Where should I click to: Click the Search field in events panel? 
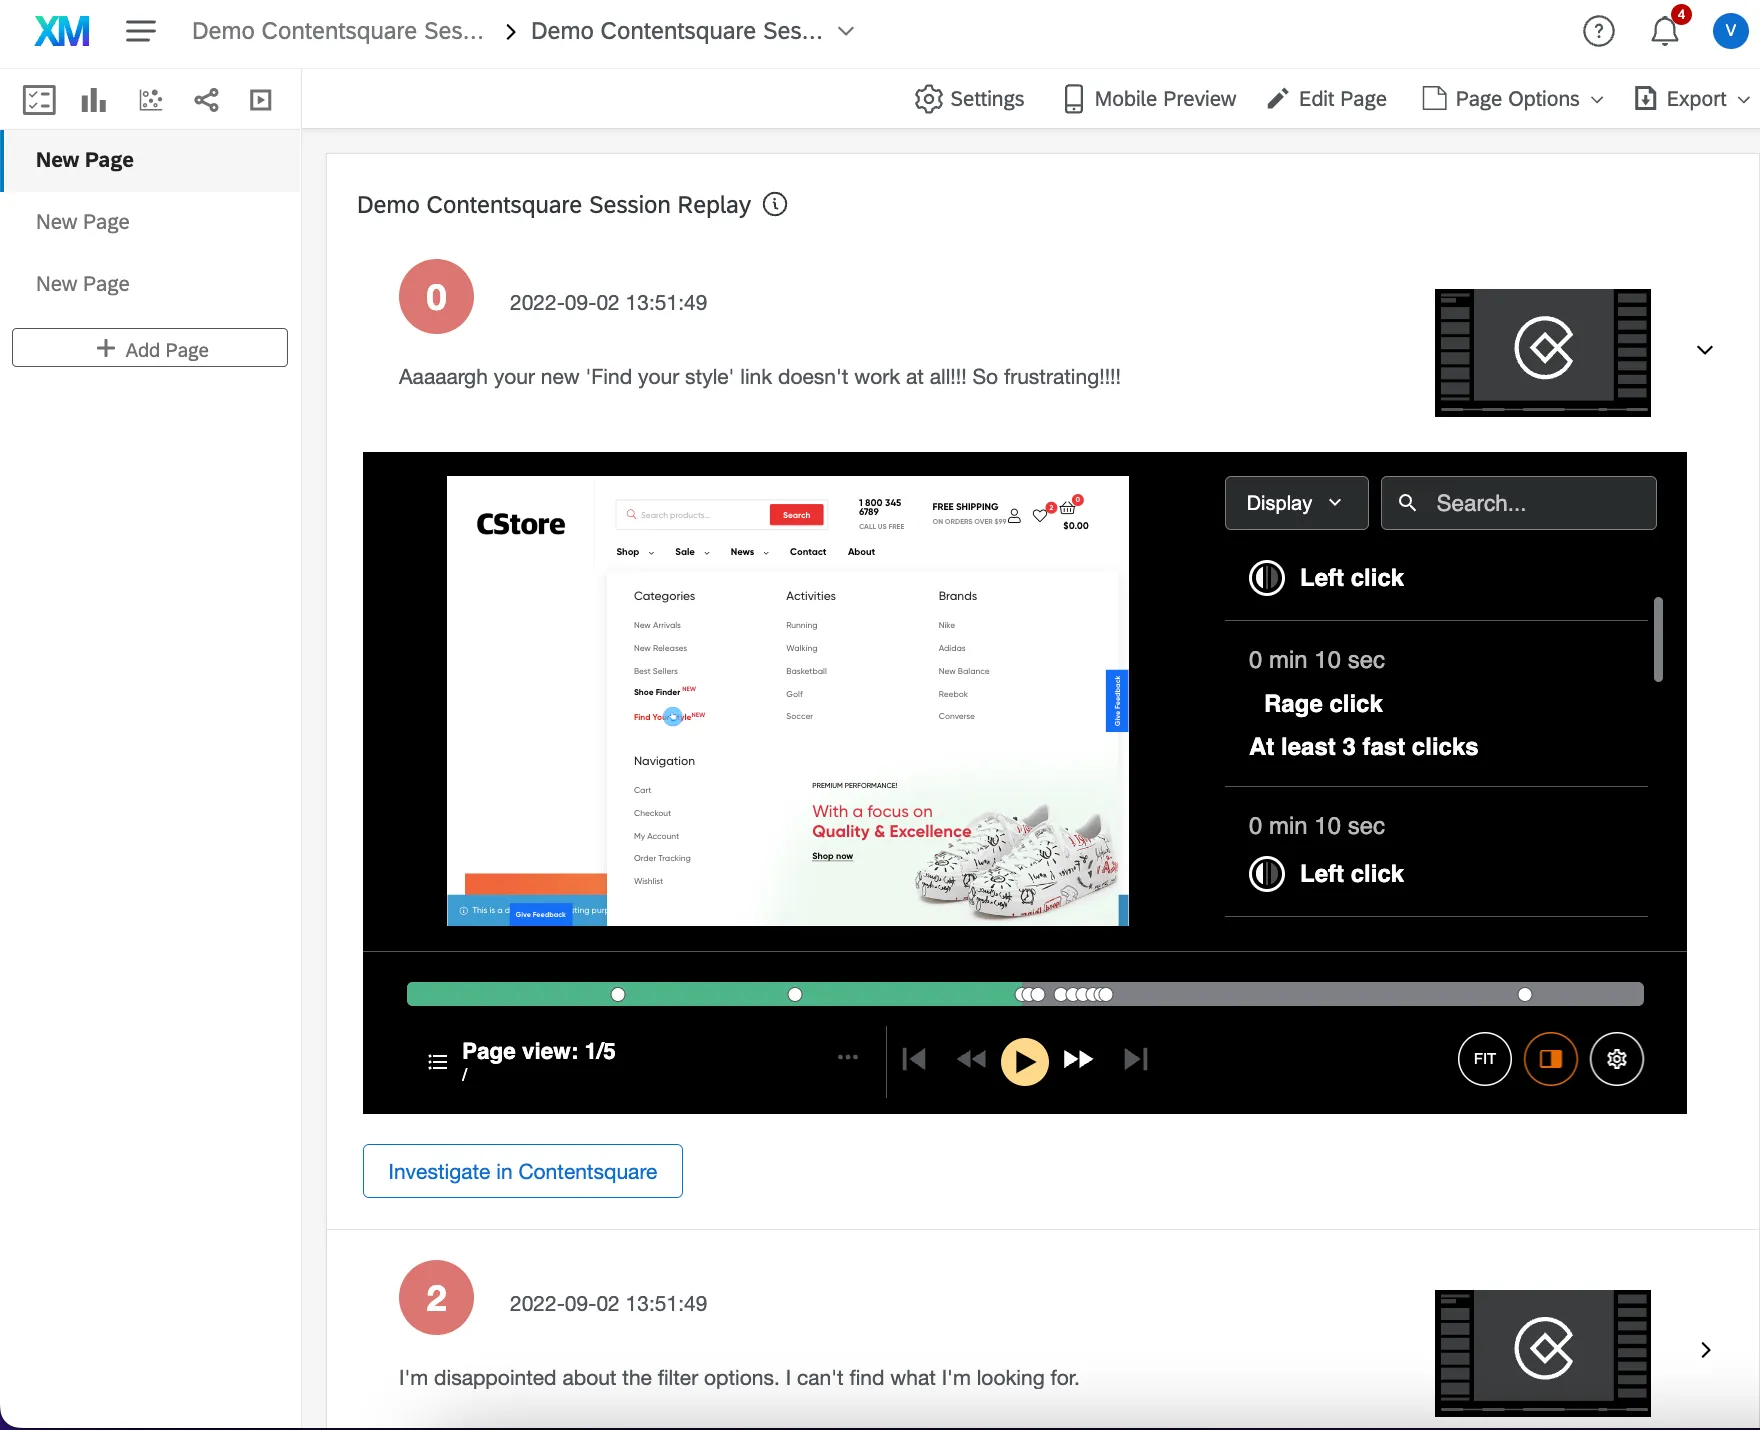point(1518,503)
